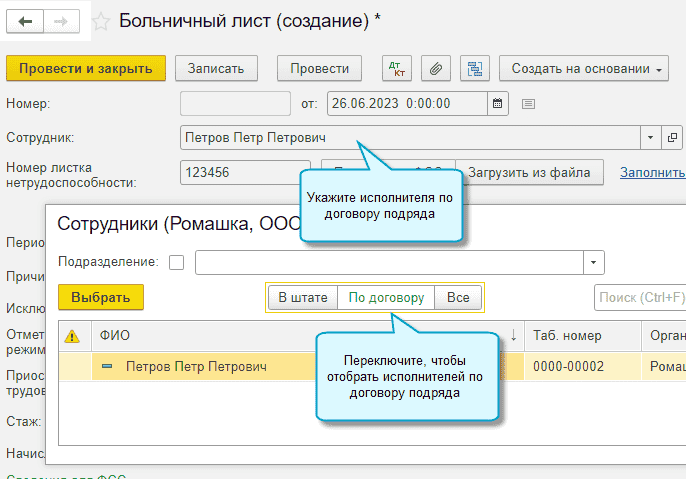Open the Заполнить link

[653, 173]
